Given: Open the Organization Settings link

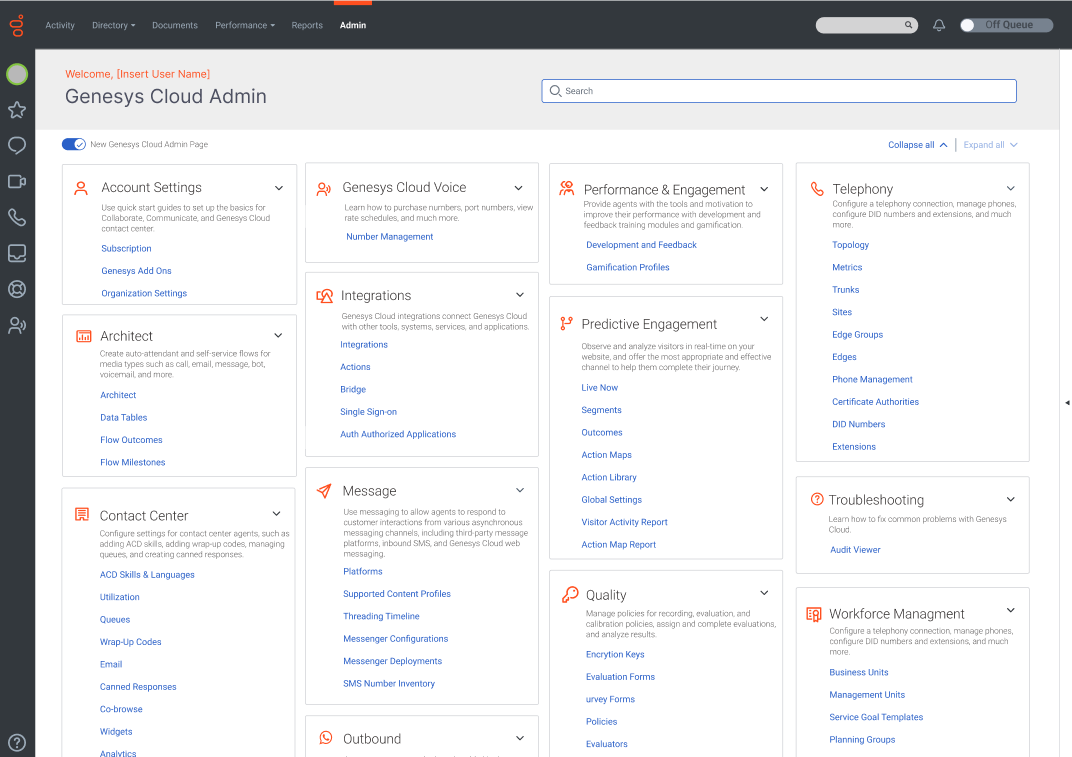Looking at the screenshot, I should point(144,294).
